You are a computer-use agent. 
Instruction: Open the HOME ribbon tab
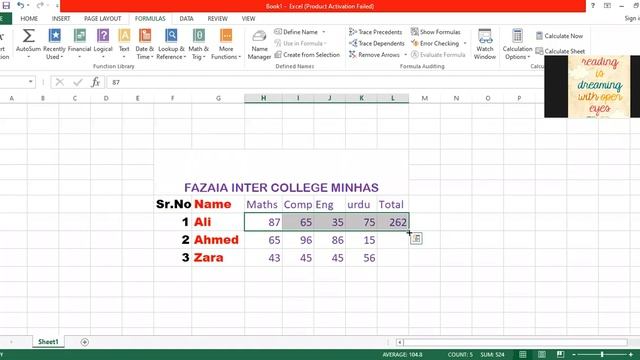29,18
